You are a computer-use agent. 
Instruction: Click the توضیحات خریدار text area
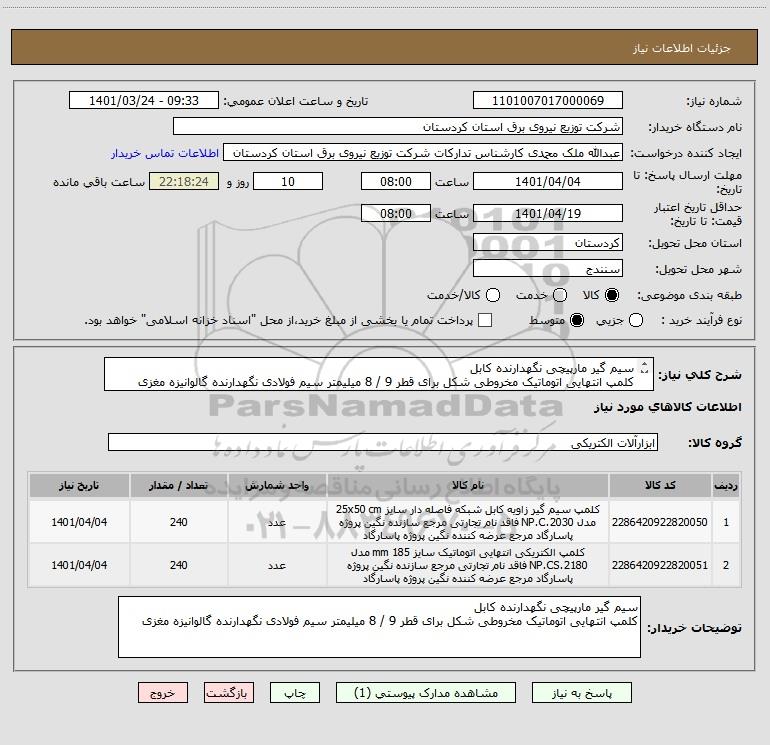pyautogui.click(x=380, y=627)
